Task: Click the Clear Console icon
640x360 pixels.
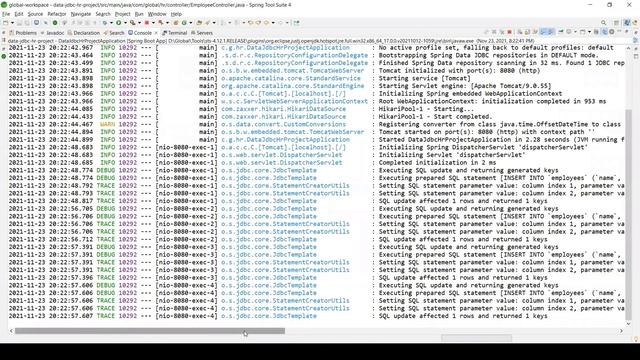Action: [x=520, y=32]
